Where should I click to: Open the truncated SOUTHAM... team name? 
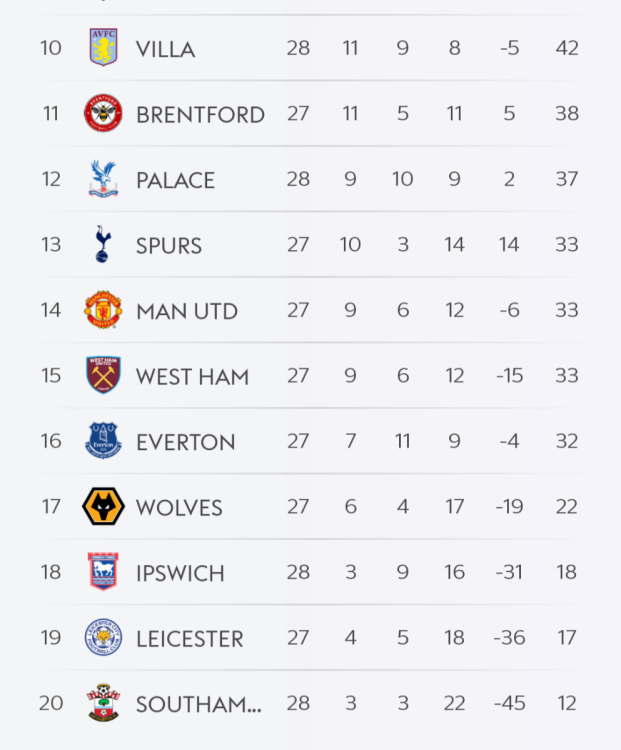pos(198,704)
